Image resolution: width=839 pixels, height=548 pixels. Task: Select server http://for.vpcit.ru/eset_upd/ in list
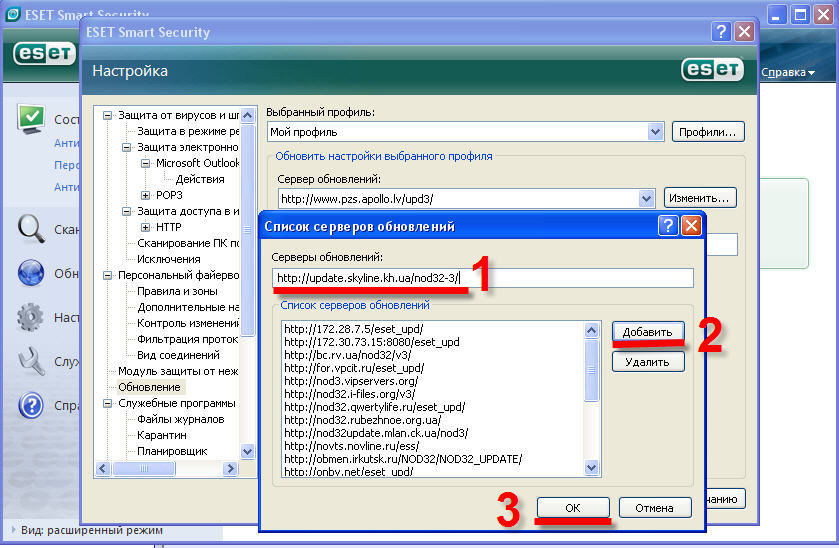(x=354, y=368)
